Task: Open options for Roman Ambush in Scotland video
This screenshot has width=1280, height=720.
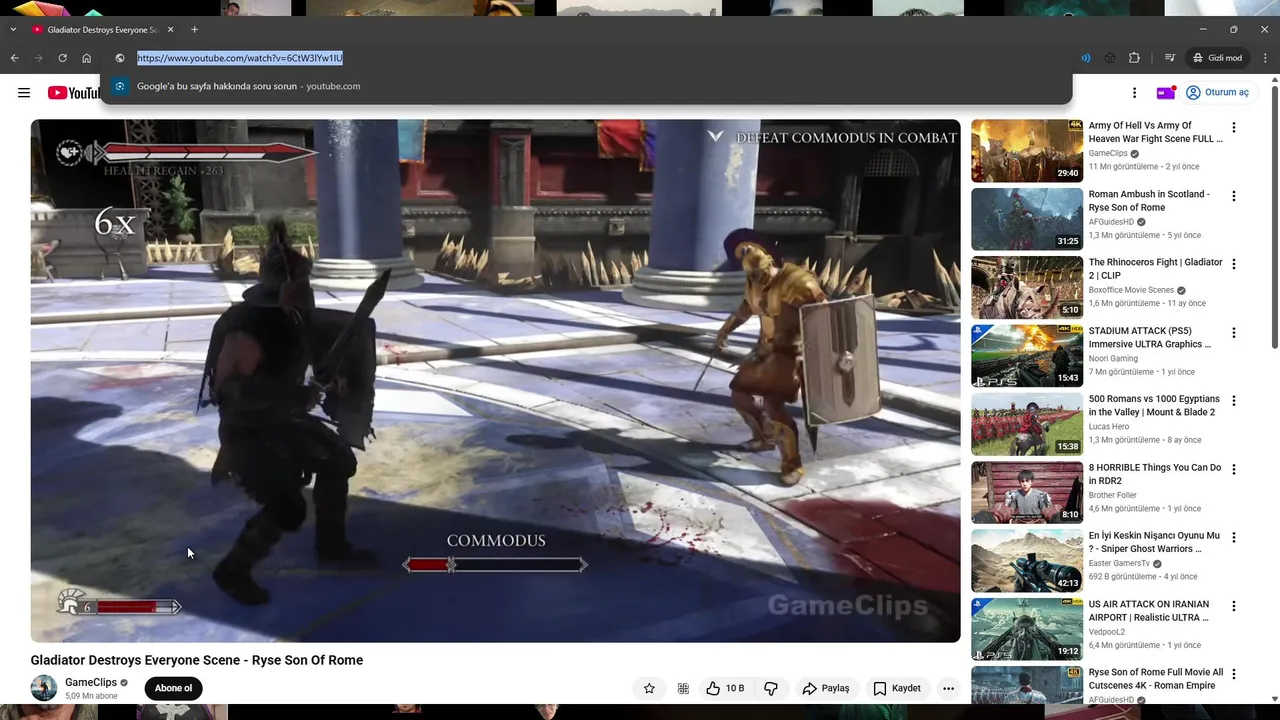Action: click(1233, 196)
